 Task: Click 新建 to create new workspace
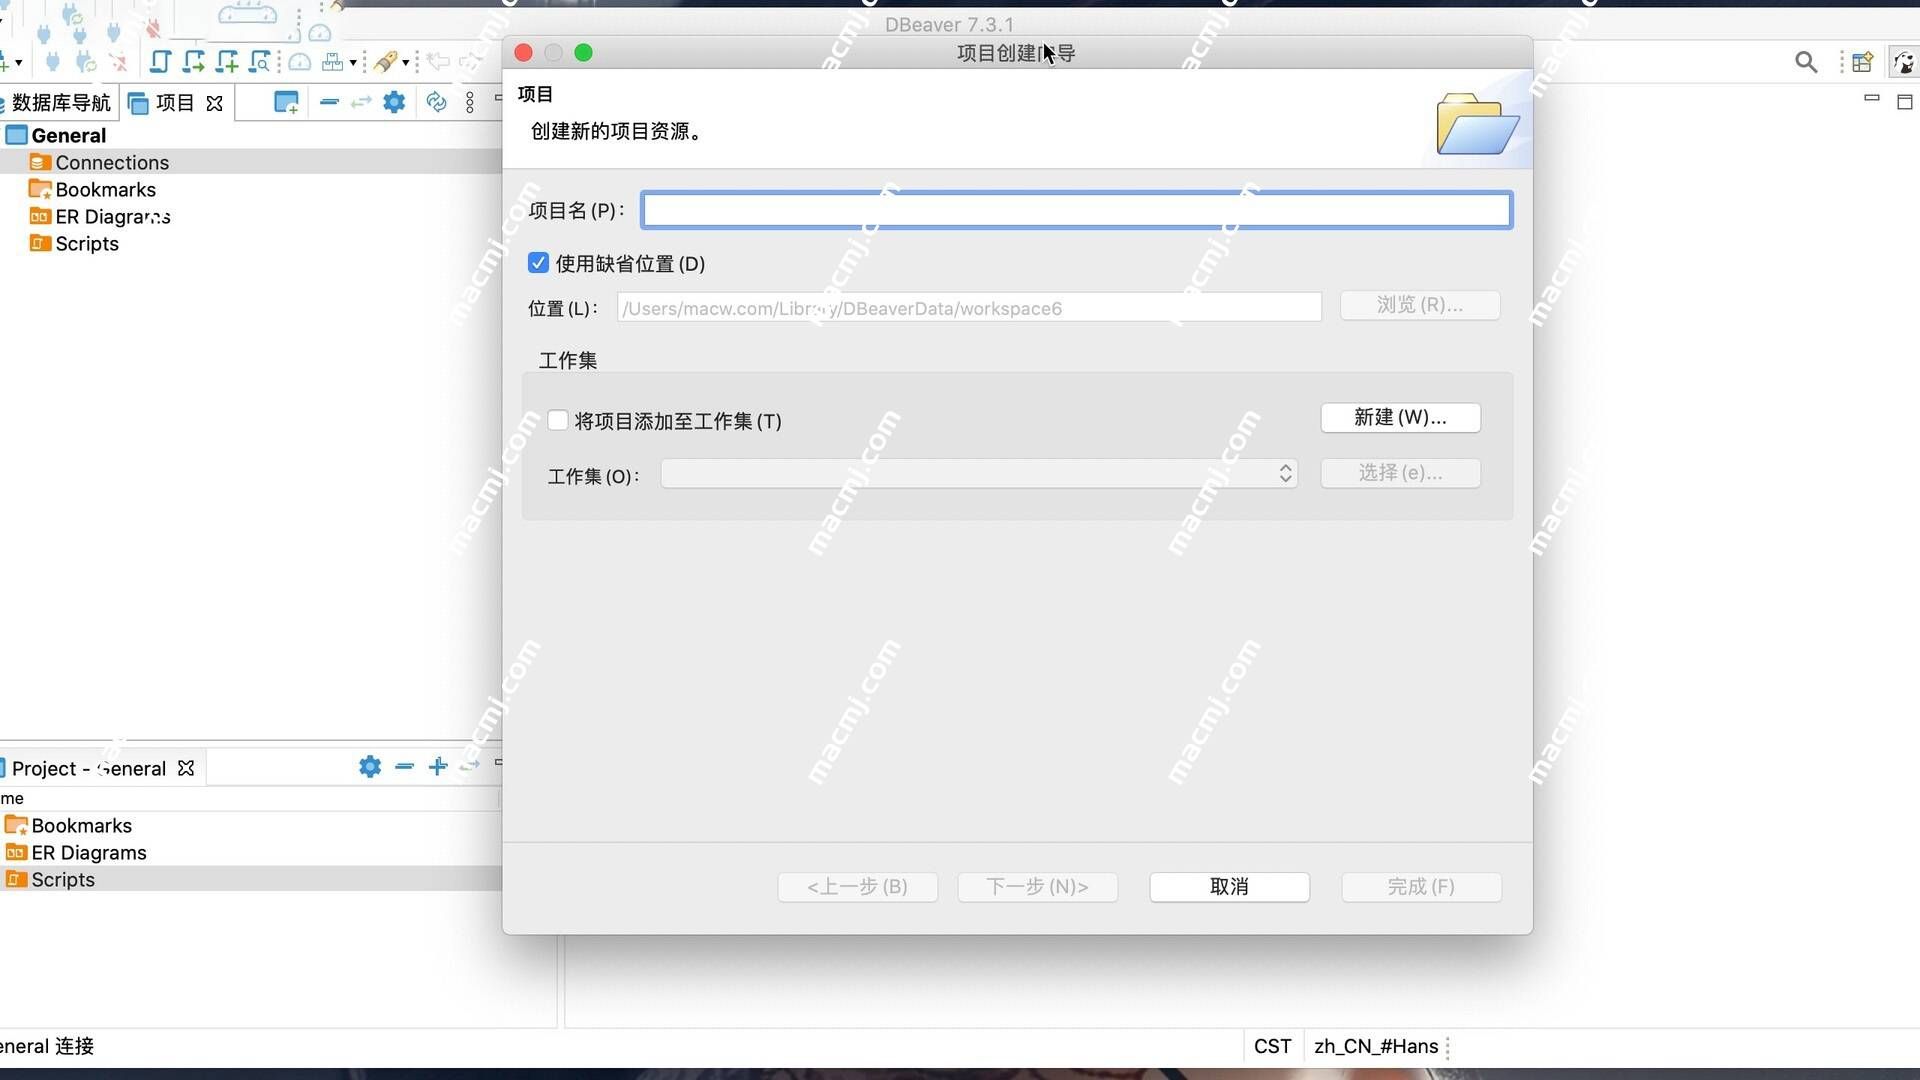1400,417
